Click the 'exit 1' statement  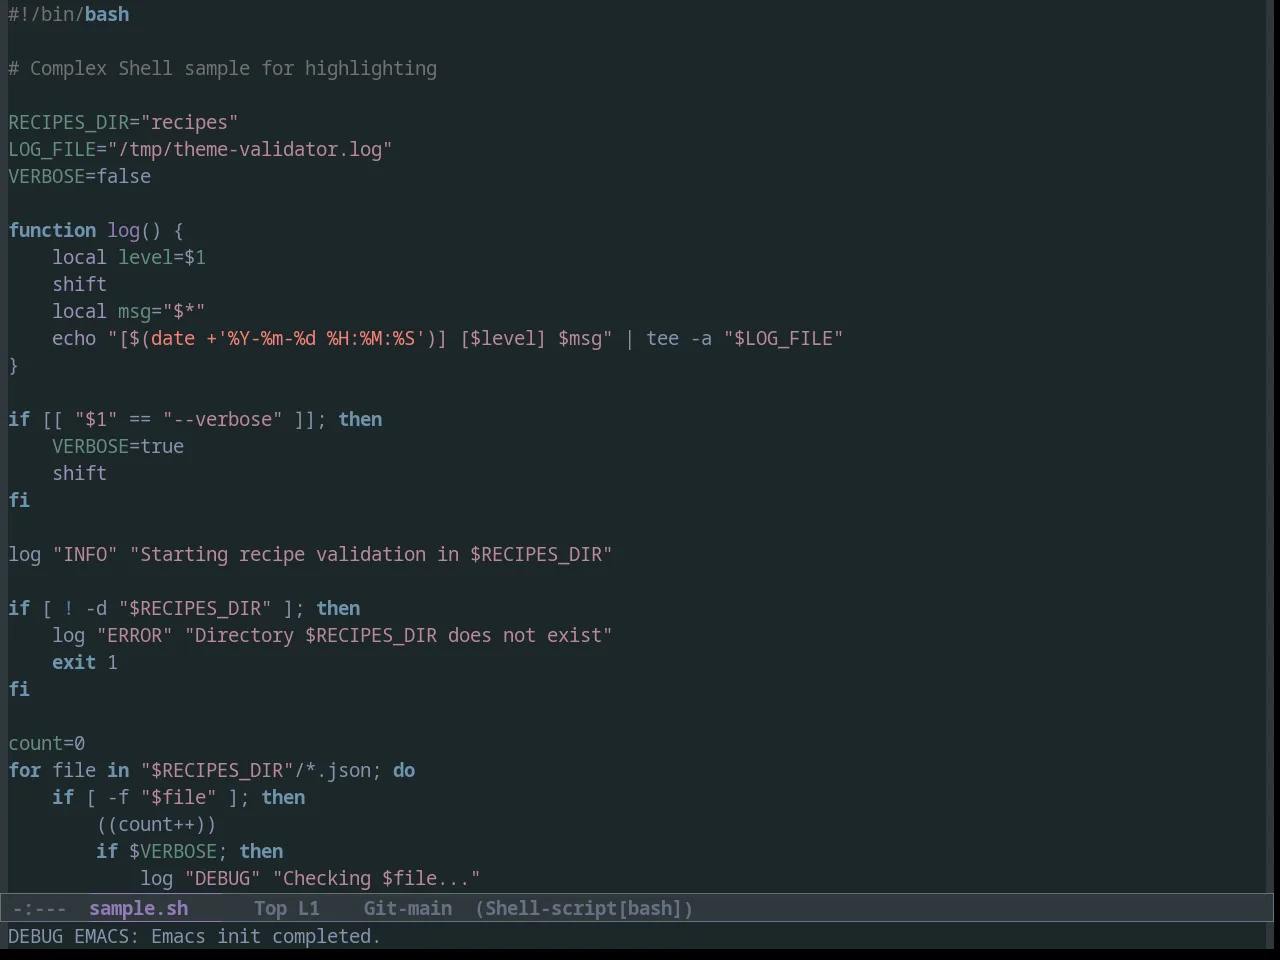pos(85,662)
